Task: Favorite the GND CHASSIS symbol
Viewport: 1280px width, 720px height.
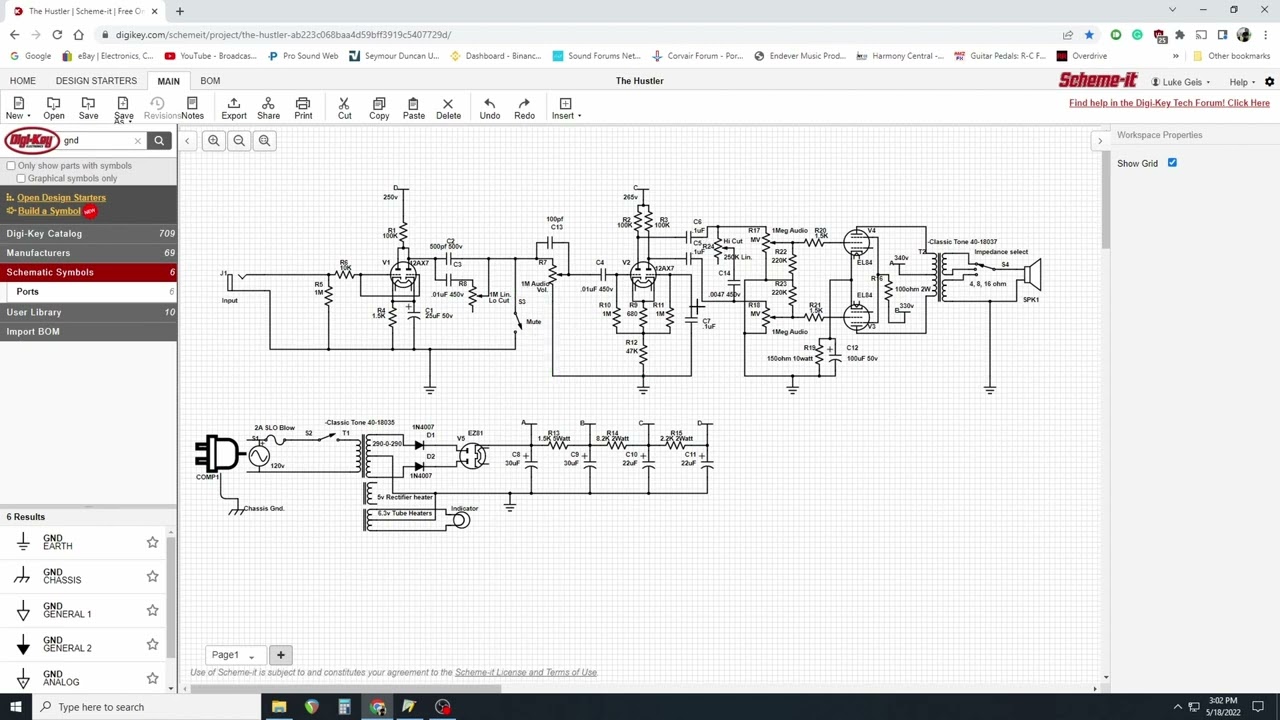Action: (x=152, y=576)
